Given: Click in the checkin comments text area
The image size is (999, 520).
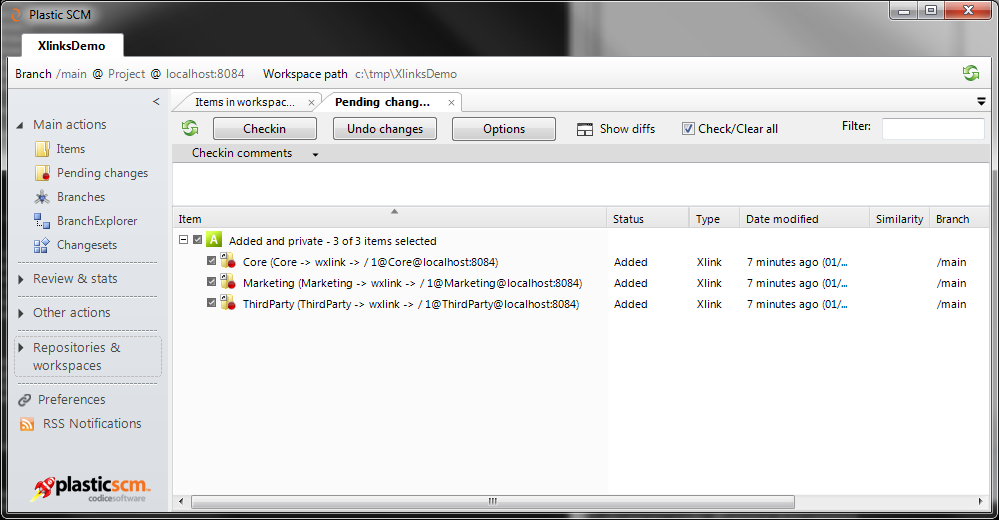Looking at the screenshot, I should click(x=580, y=184).
